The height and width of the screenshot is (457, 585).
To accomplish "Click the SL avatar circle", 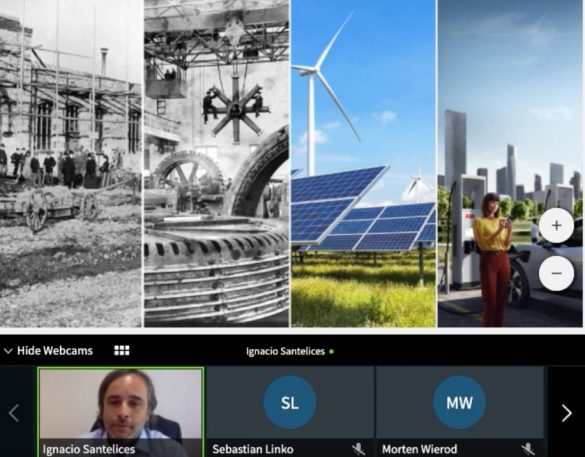I will (290, 402).
